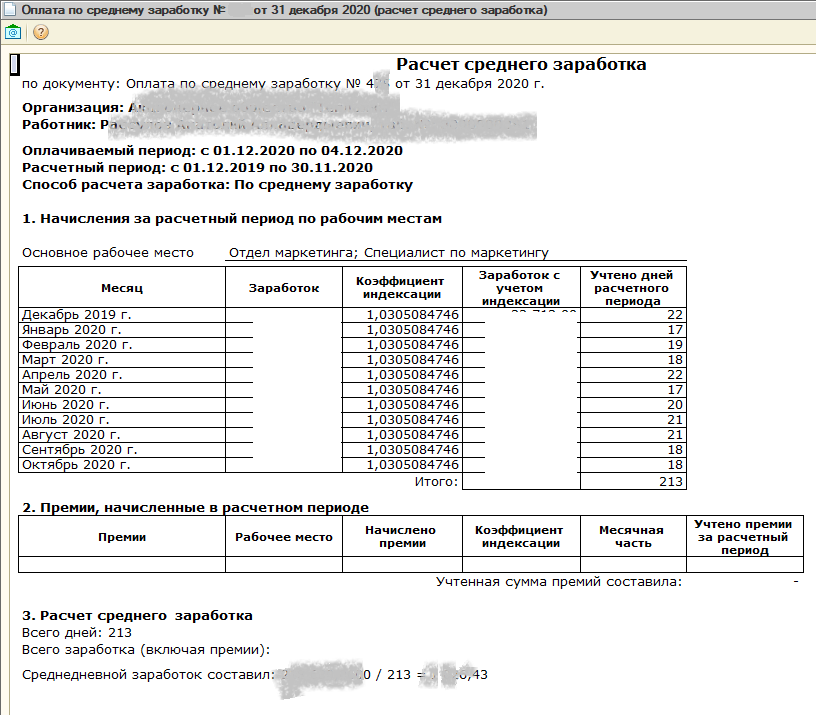This screenshot has width=816, height=715.
Task: Select the total days value 213 in table
Action: pyautogui.click(x=633, y=481)
